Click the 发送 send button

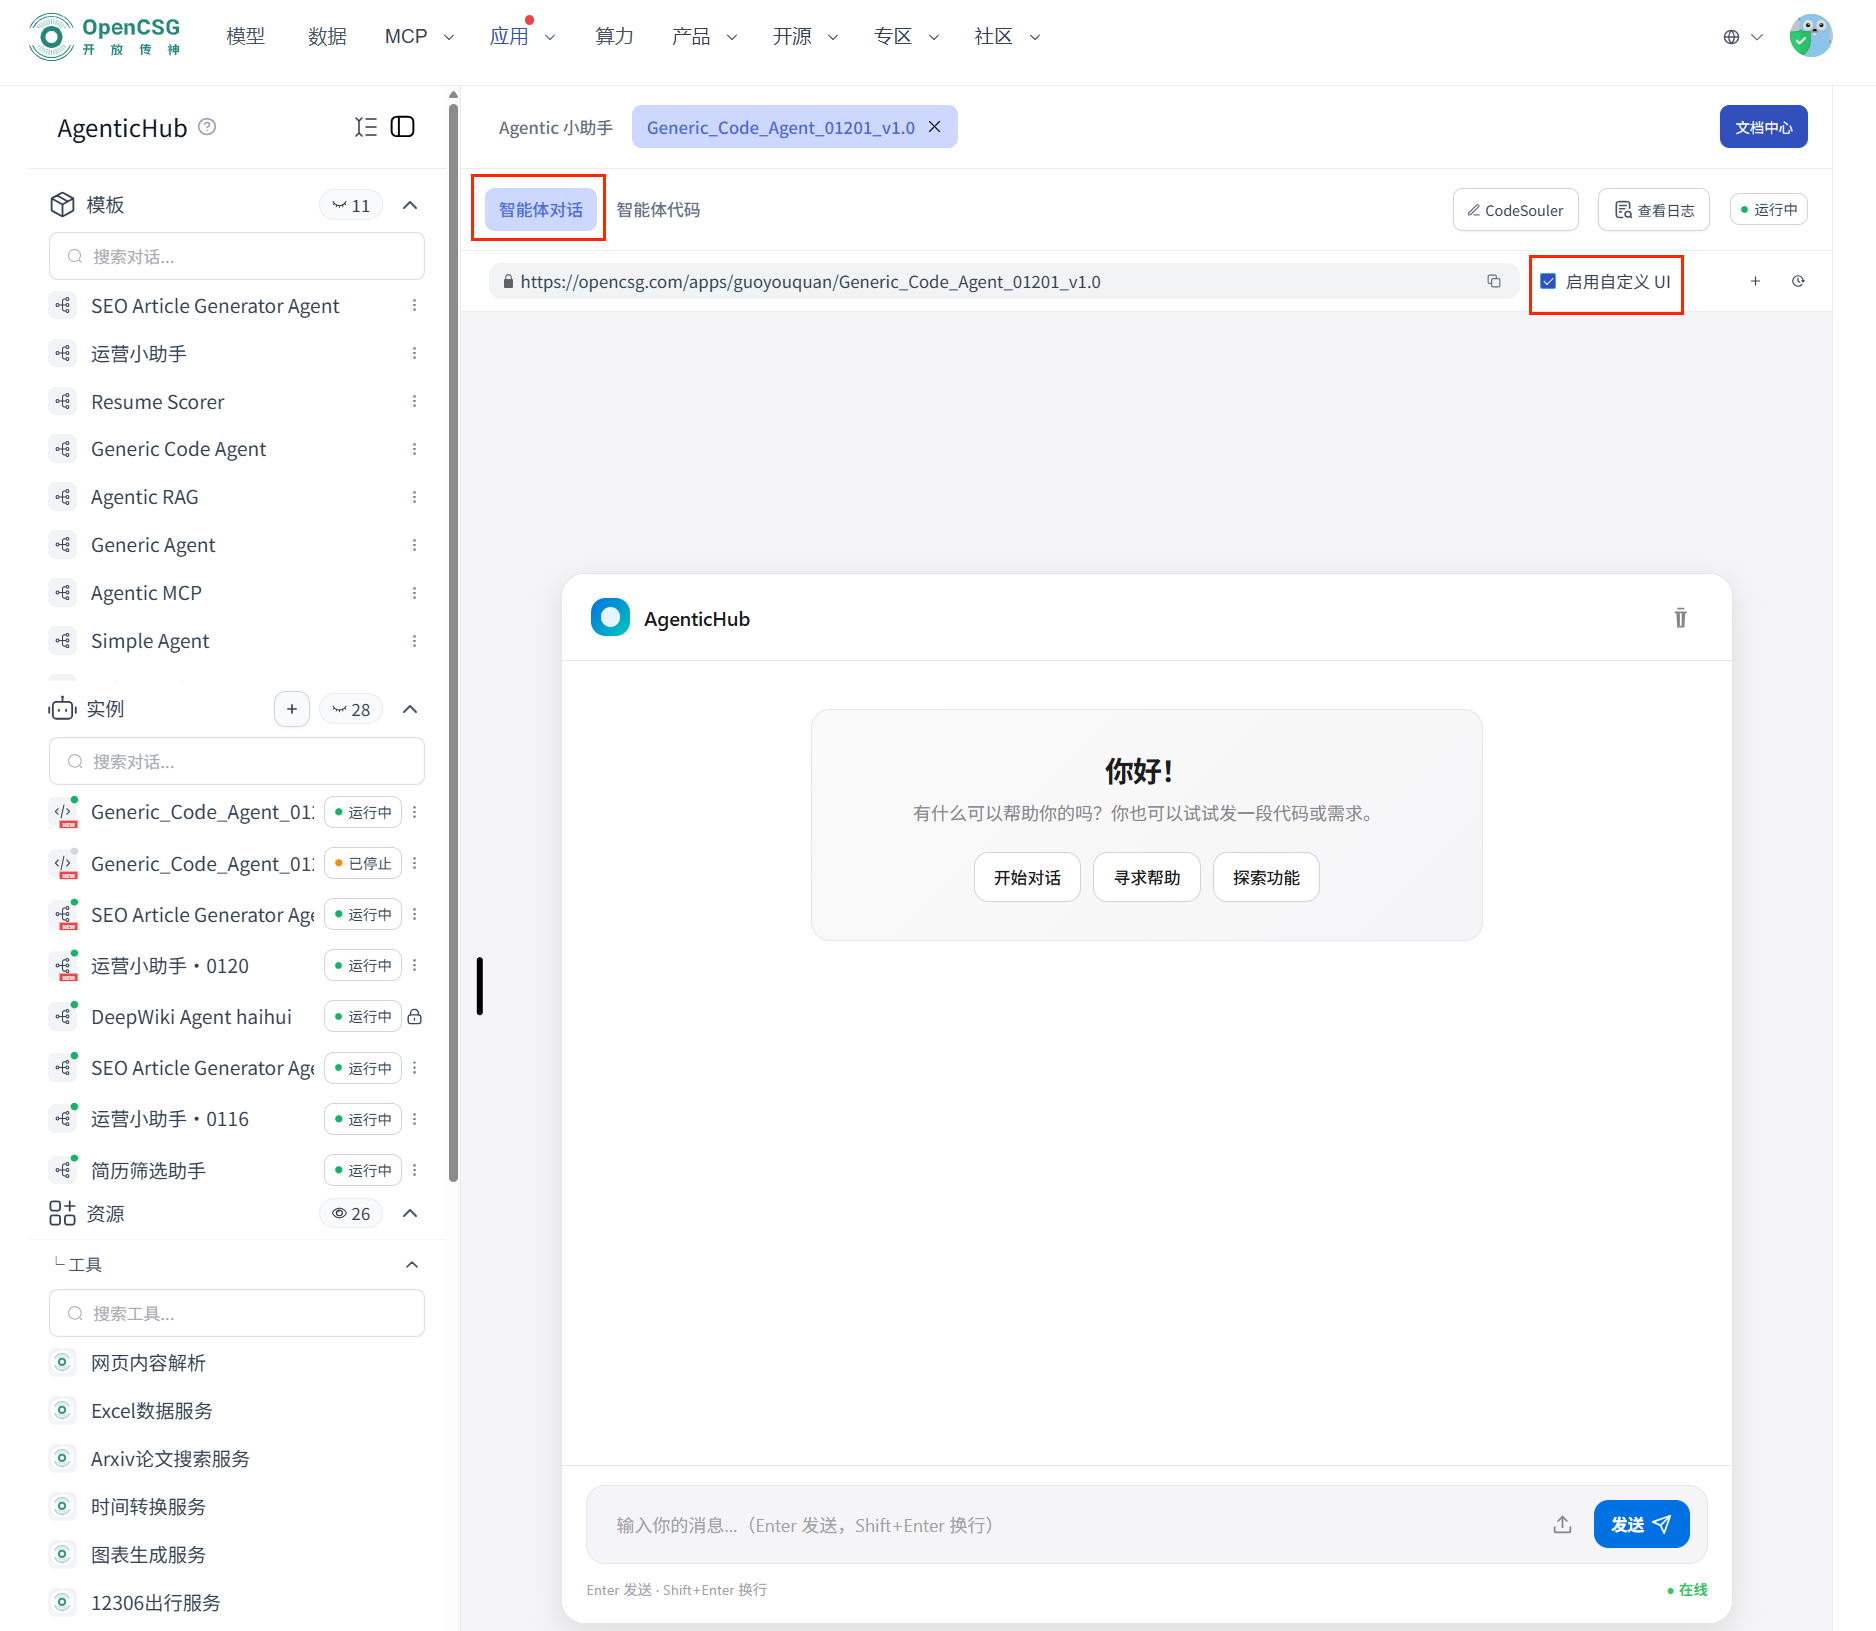(1641, 1524)
